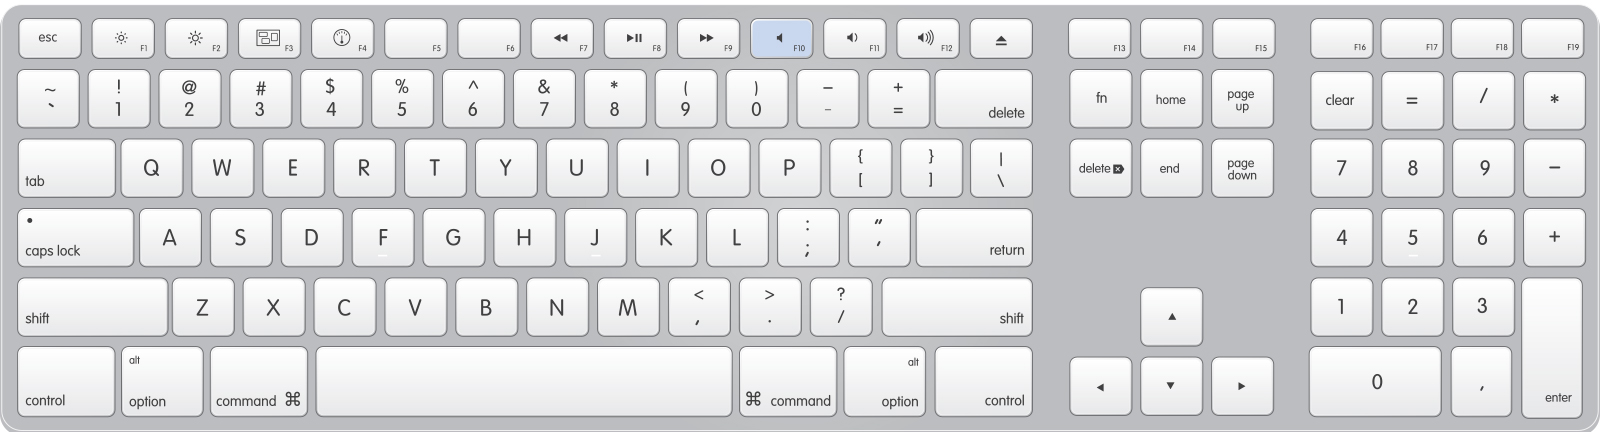Click the play/pause F8 key
1600x432 pixels.
635,39
